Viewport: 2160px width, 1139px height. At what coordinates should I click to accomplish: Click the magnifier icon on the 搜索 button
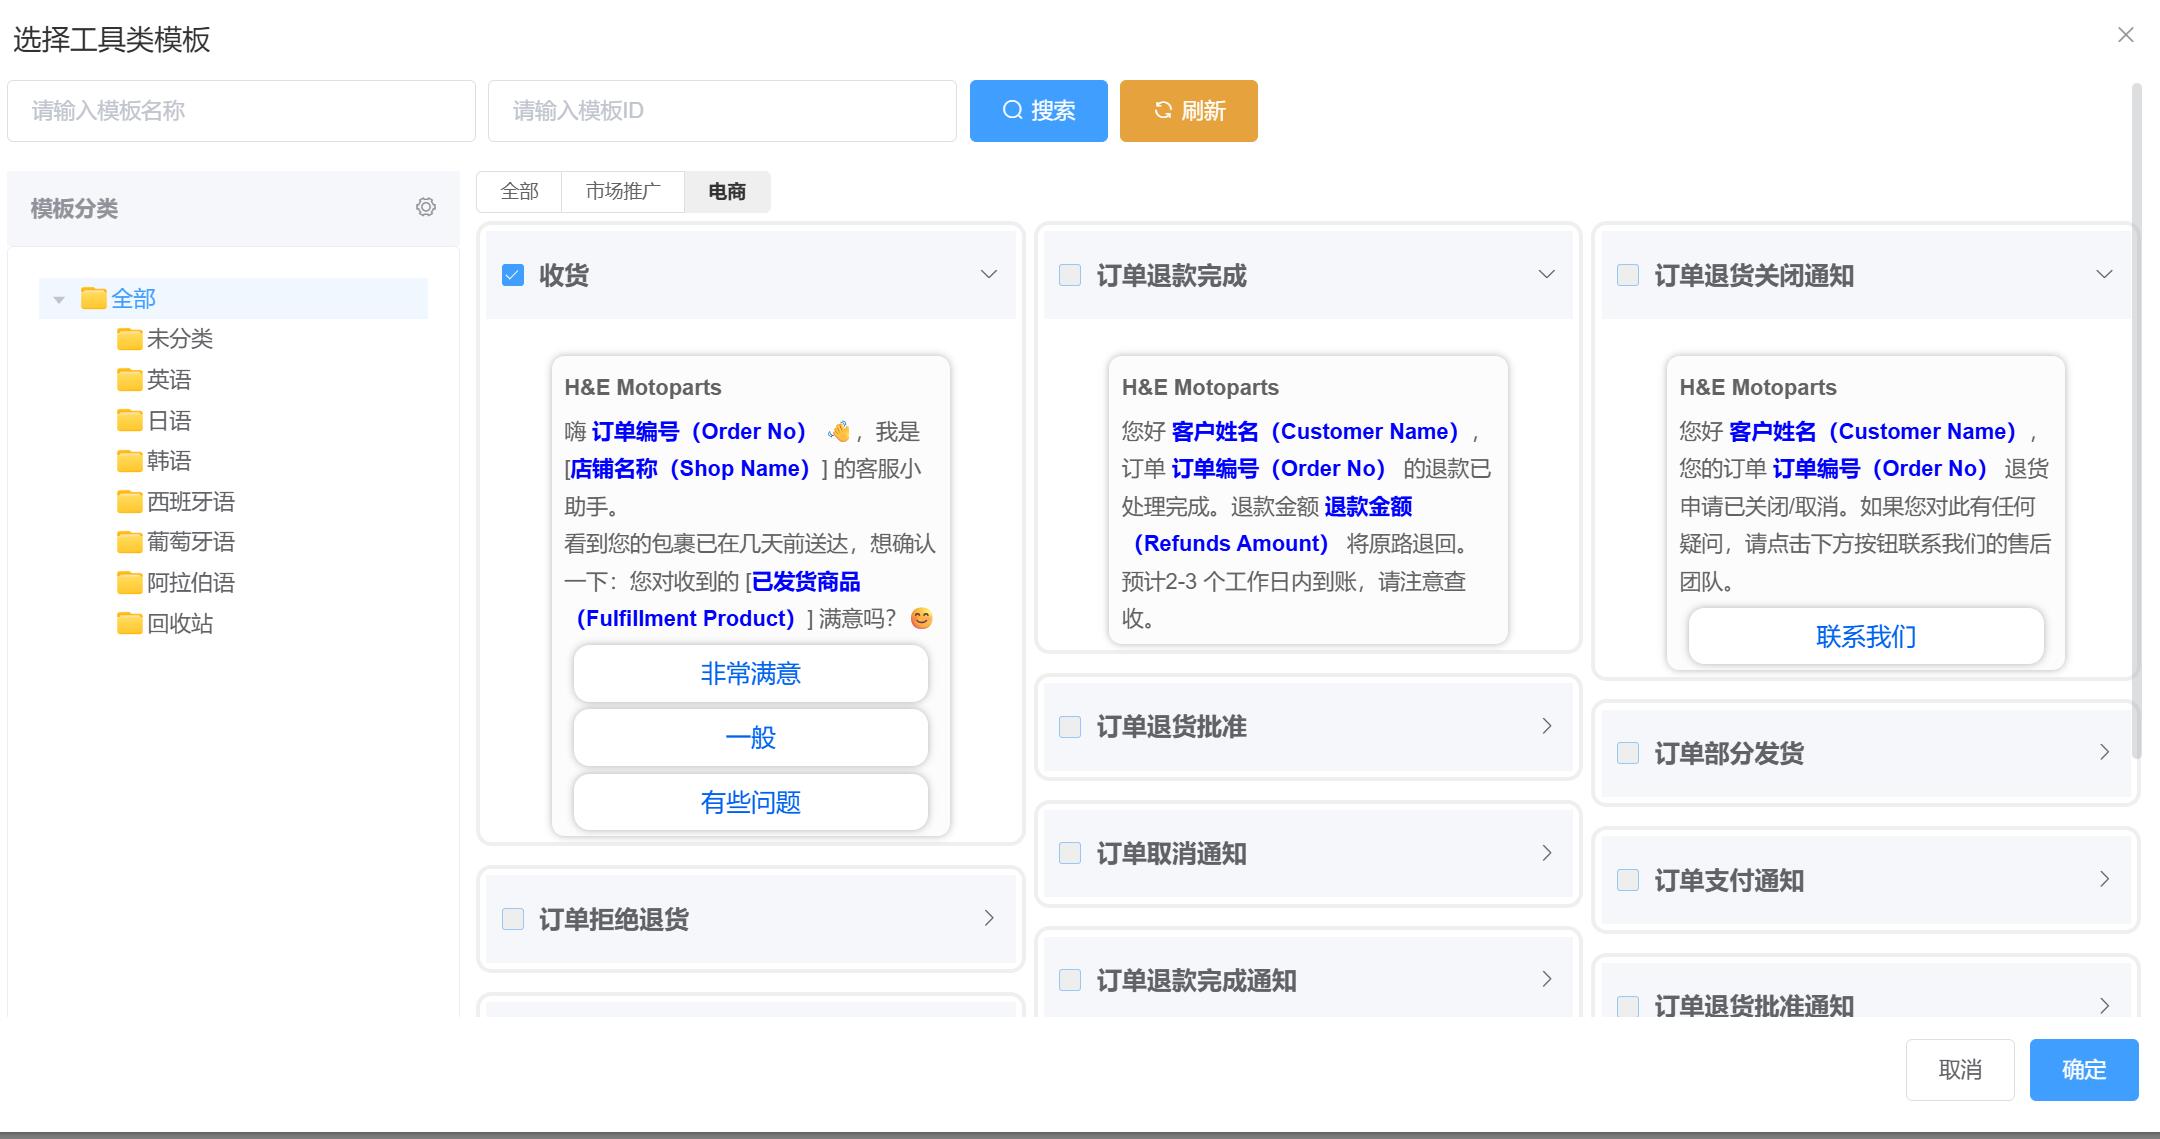(x=1011, y=111)
